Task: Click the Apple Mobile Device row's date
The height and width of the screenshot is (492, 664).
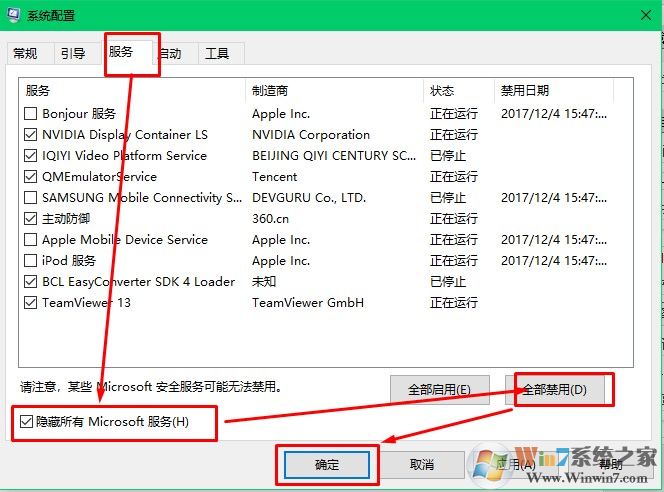Action: [x=554, y=240]
